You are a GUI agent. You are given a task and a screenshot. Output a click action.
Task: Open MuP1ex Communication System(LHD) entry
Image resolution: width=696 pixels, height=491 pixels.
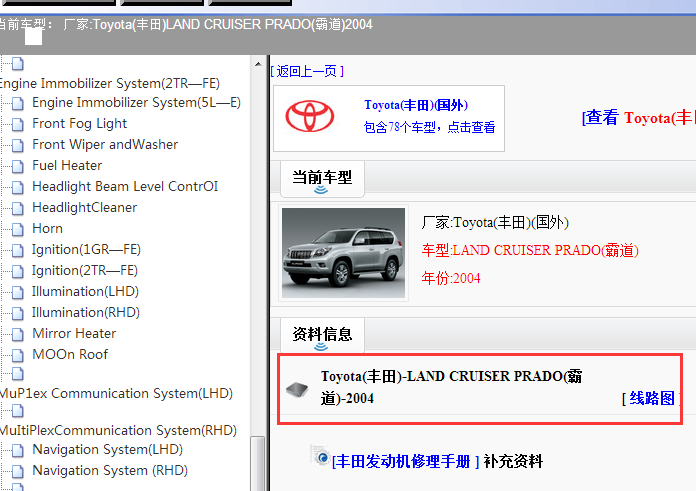pyautogui.click(x=116, y=393)
